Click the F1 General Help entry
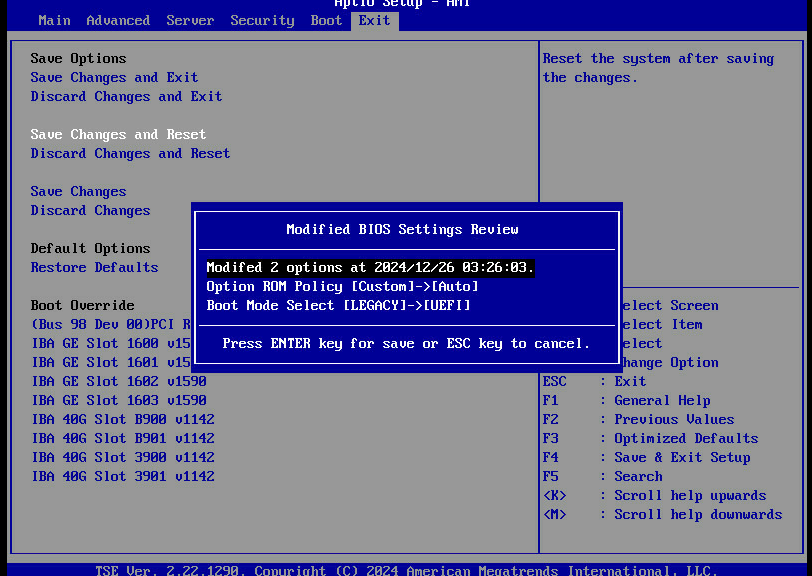Screen dimensions: 812x576 click(x=627, y=400)
